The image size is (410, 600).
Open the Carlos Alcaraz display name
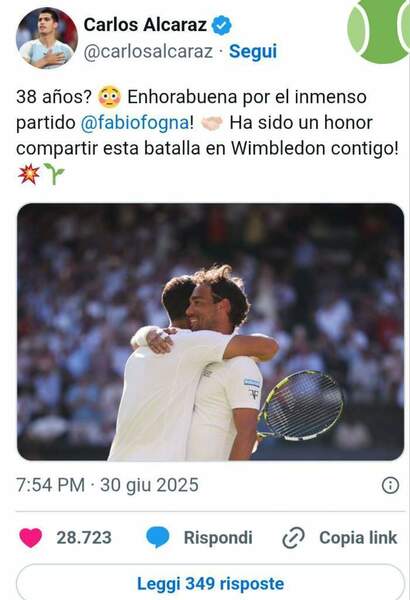(x=145, y=25)
